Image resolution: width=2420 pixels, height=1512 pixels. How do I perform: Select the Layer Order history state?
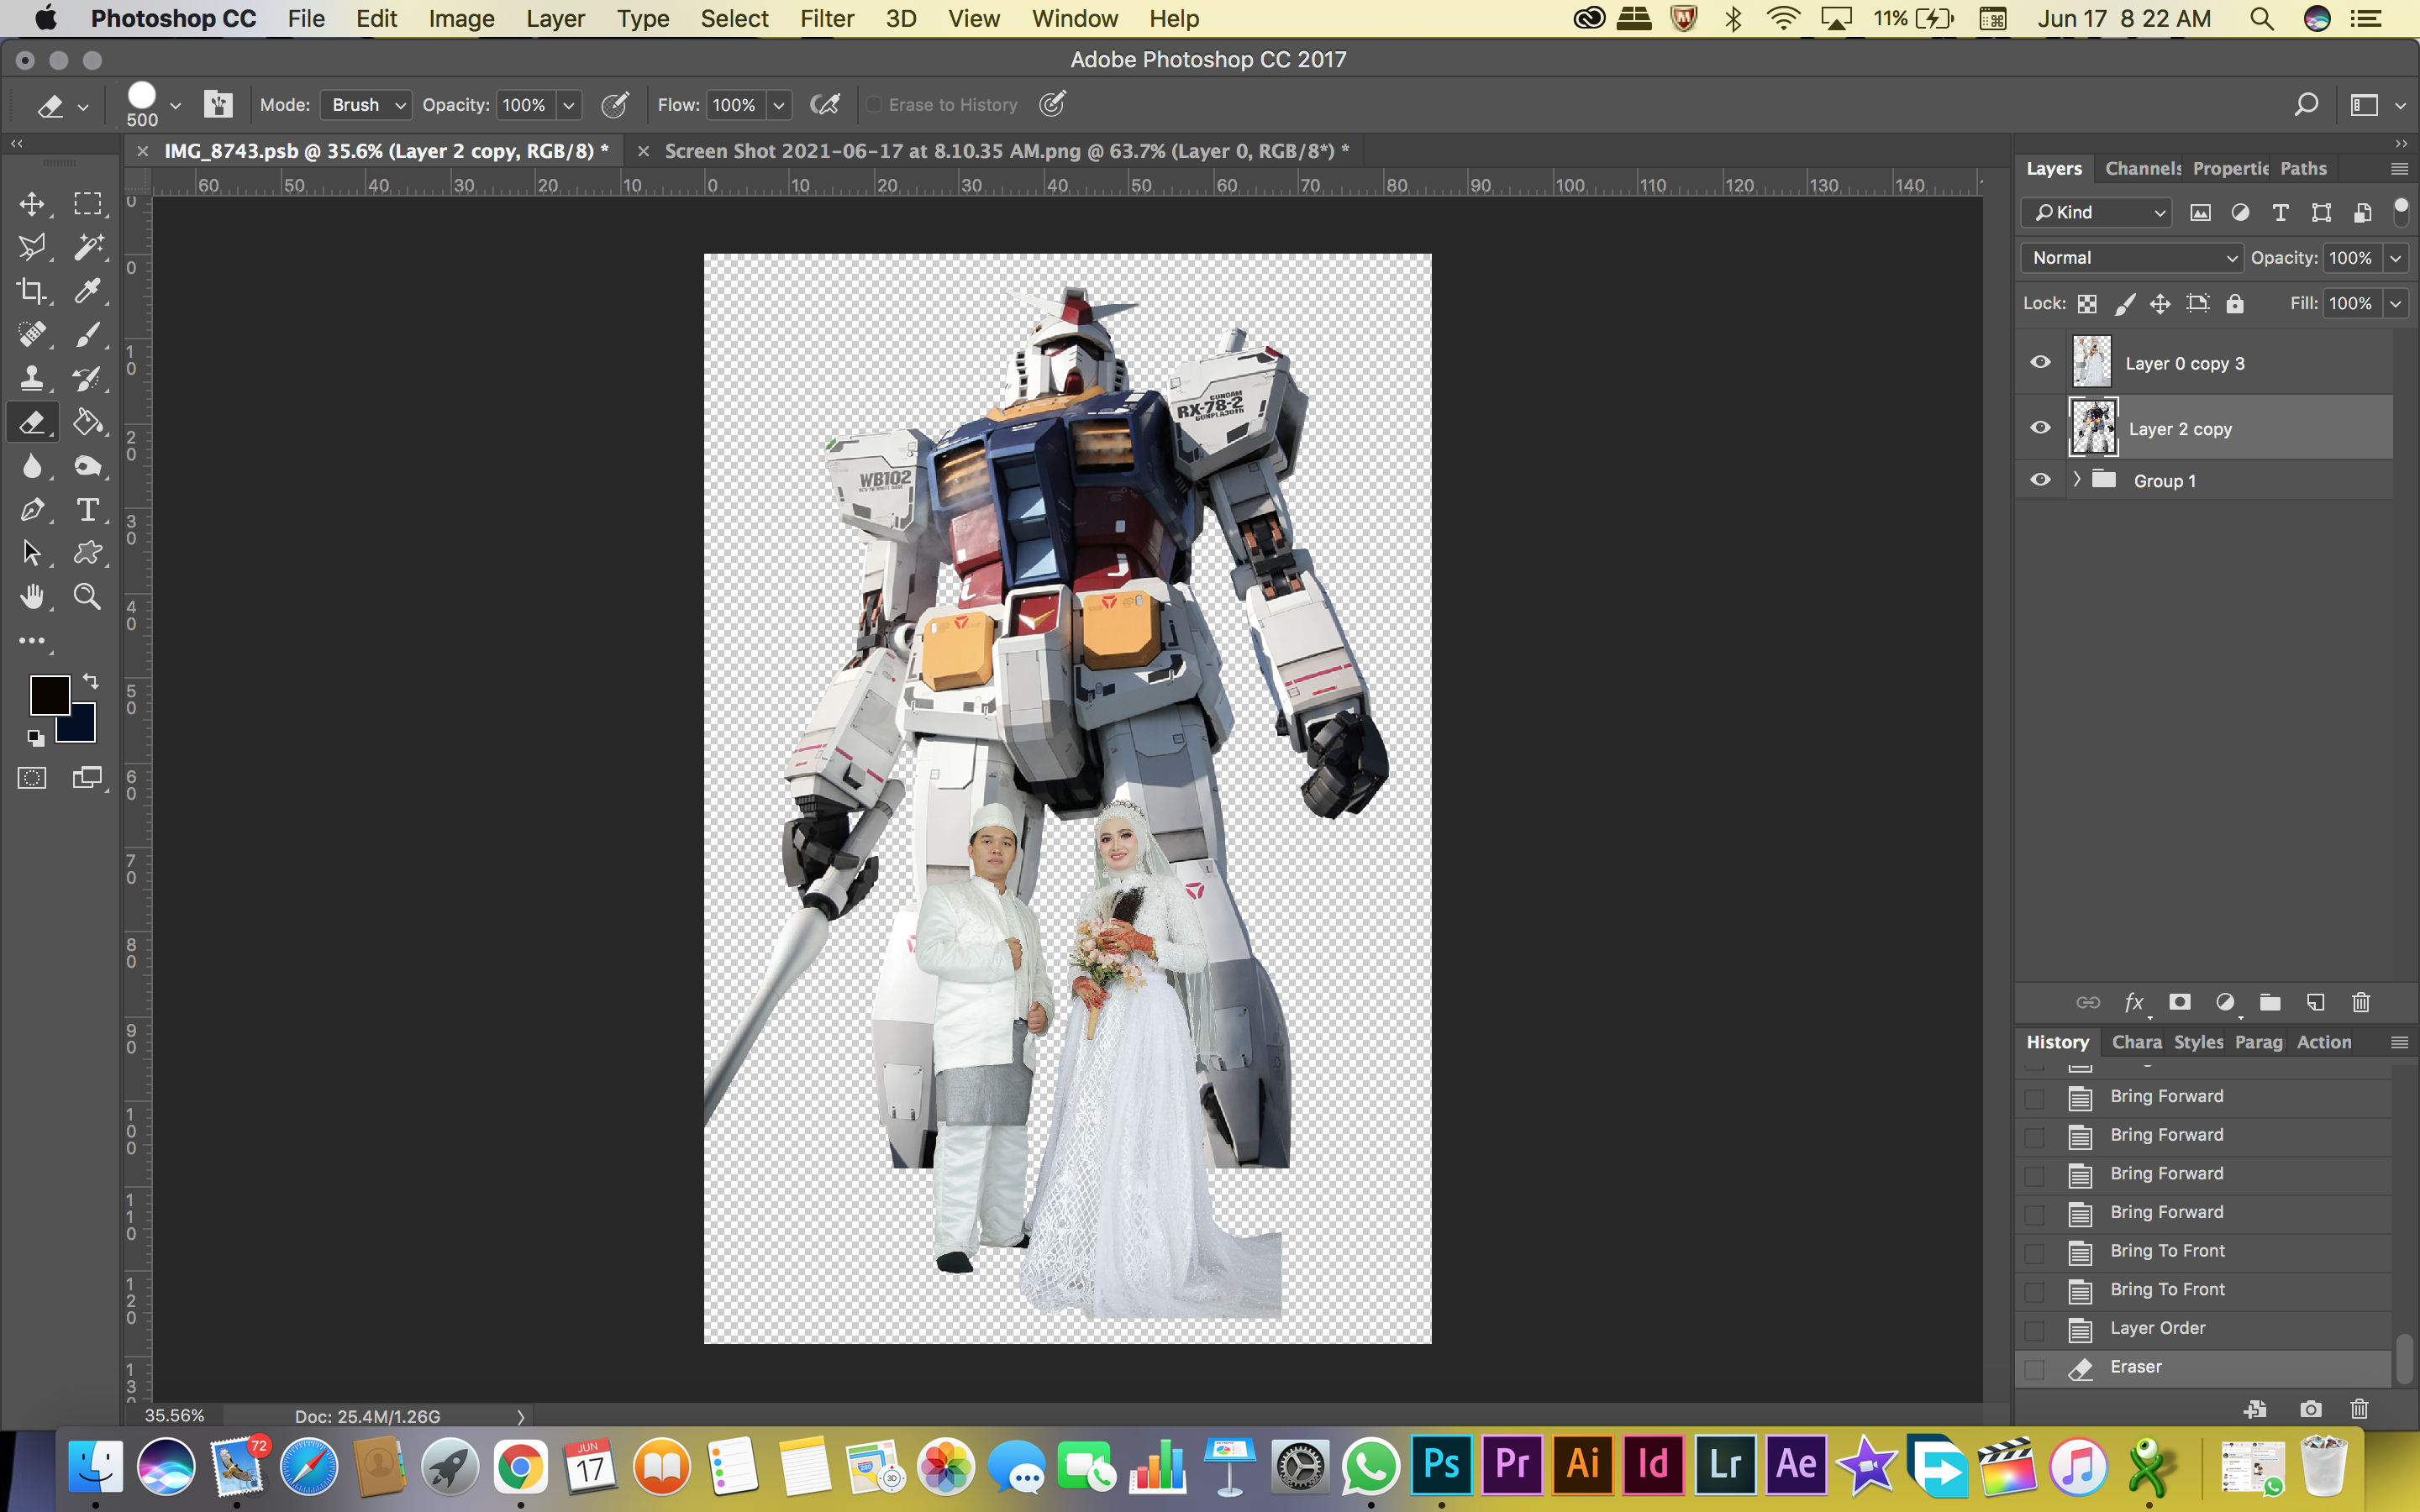[x=2204, y=1329]
